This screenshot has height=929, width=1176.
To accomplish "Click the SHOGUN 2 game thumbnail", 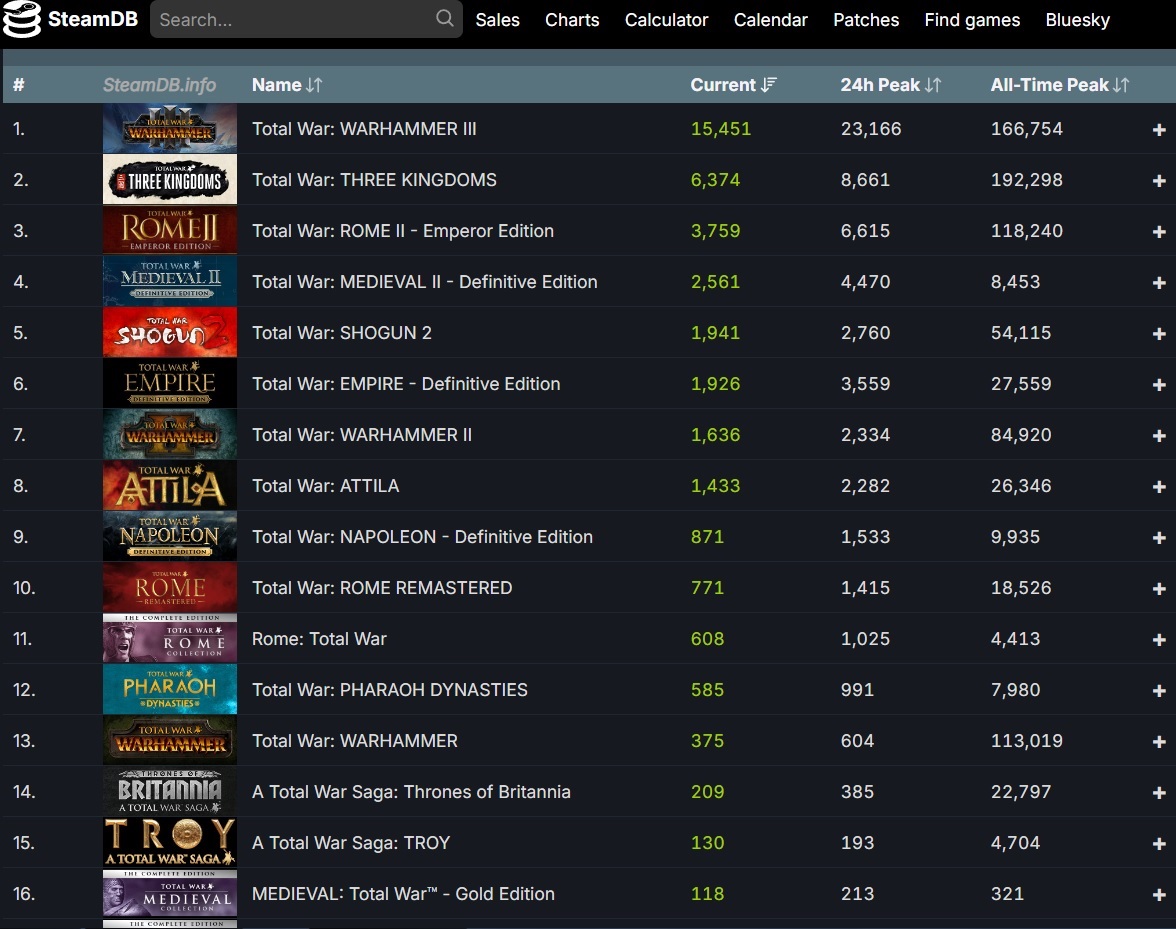I will pyautogui.click(x=170, y=332).
